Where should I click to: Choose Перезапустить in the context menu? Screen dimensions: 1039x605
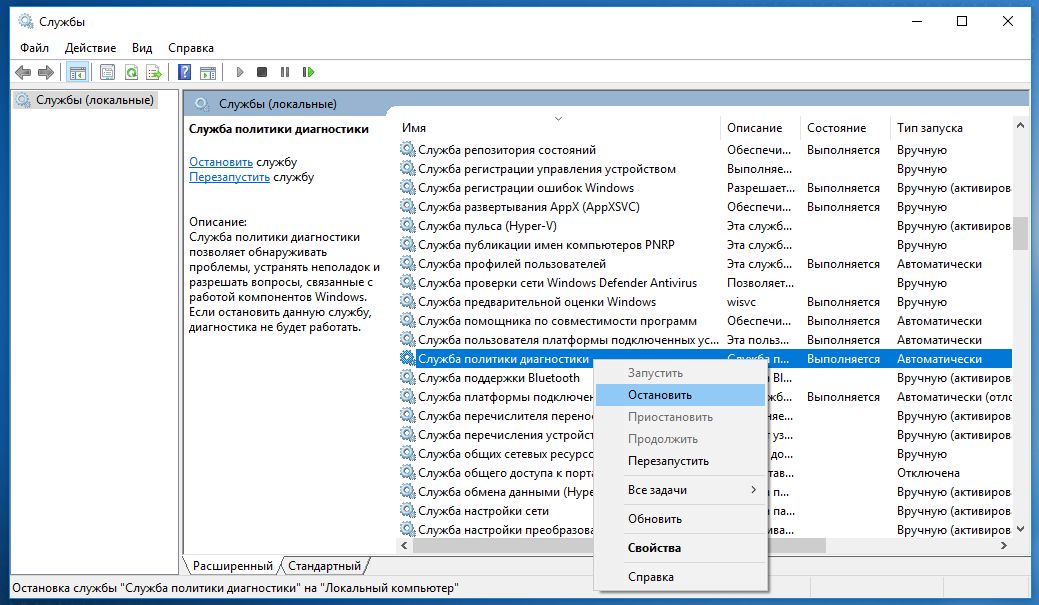681,461
